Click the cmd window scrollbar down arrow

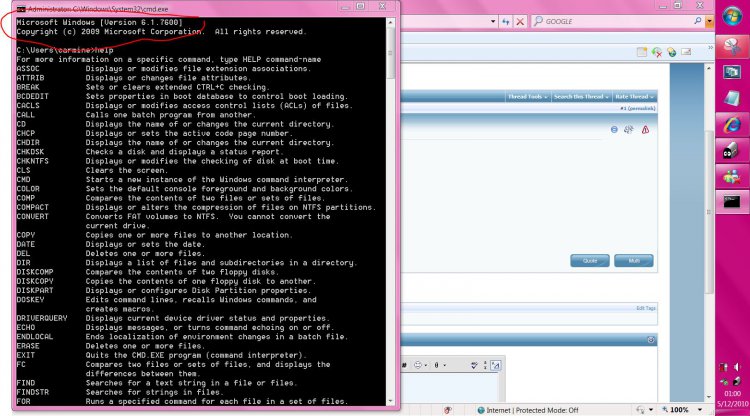(x=390, y=401)
